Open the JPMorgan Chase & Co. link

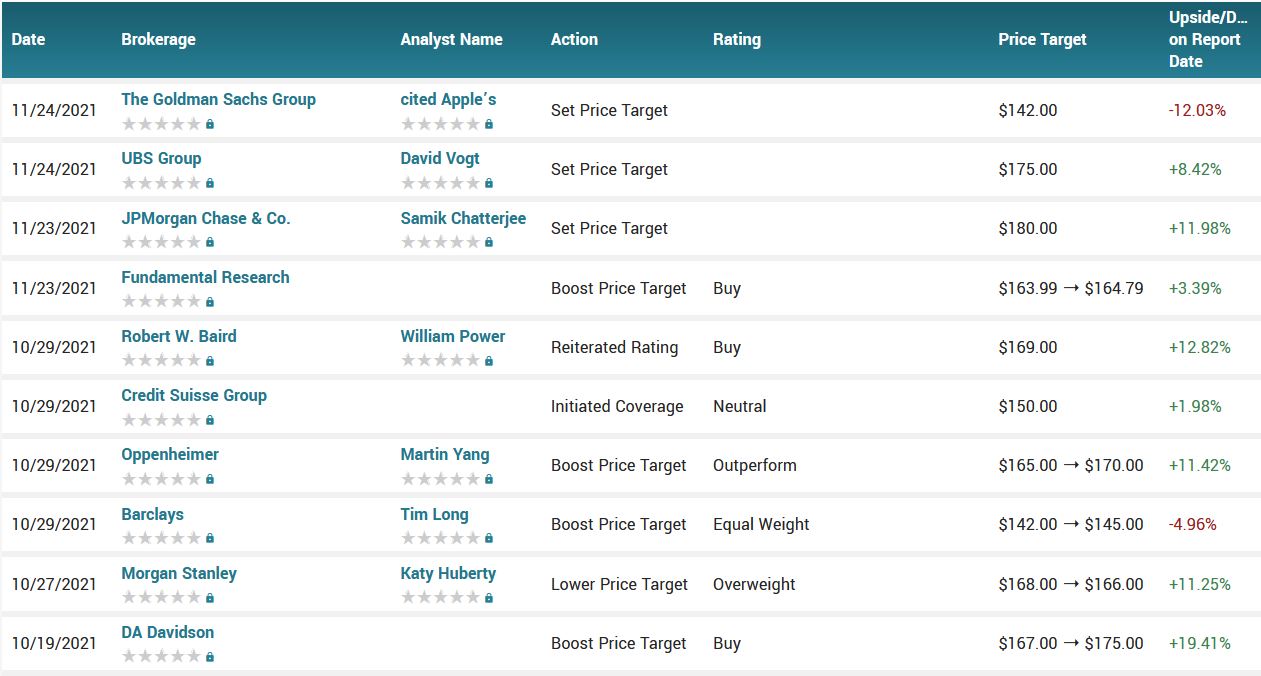coord(206,218)
